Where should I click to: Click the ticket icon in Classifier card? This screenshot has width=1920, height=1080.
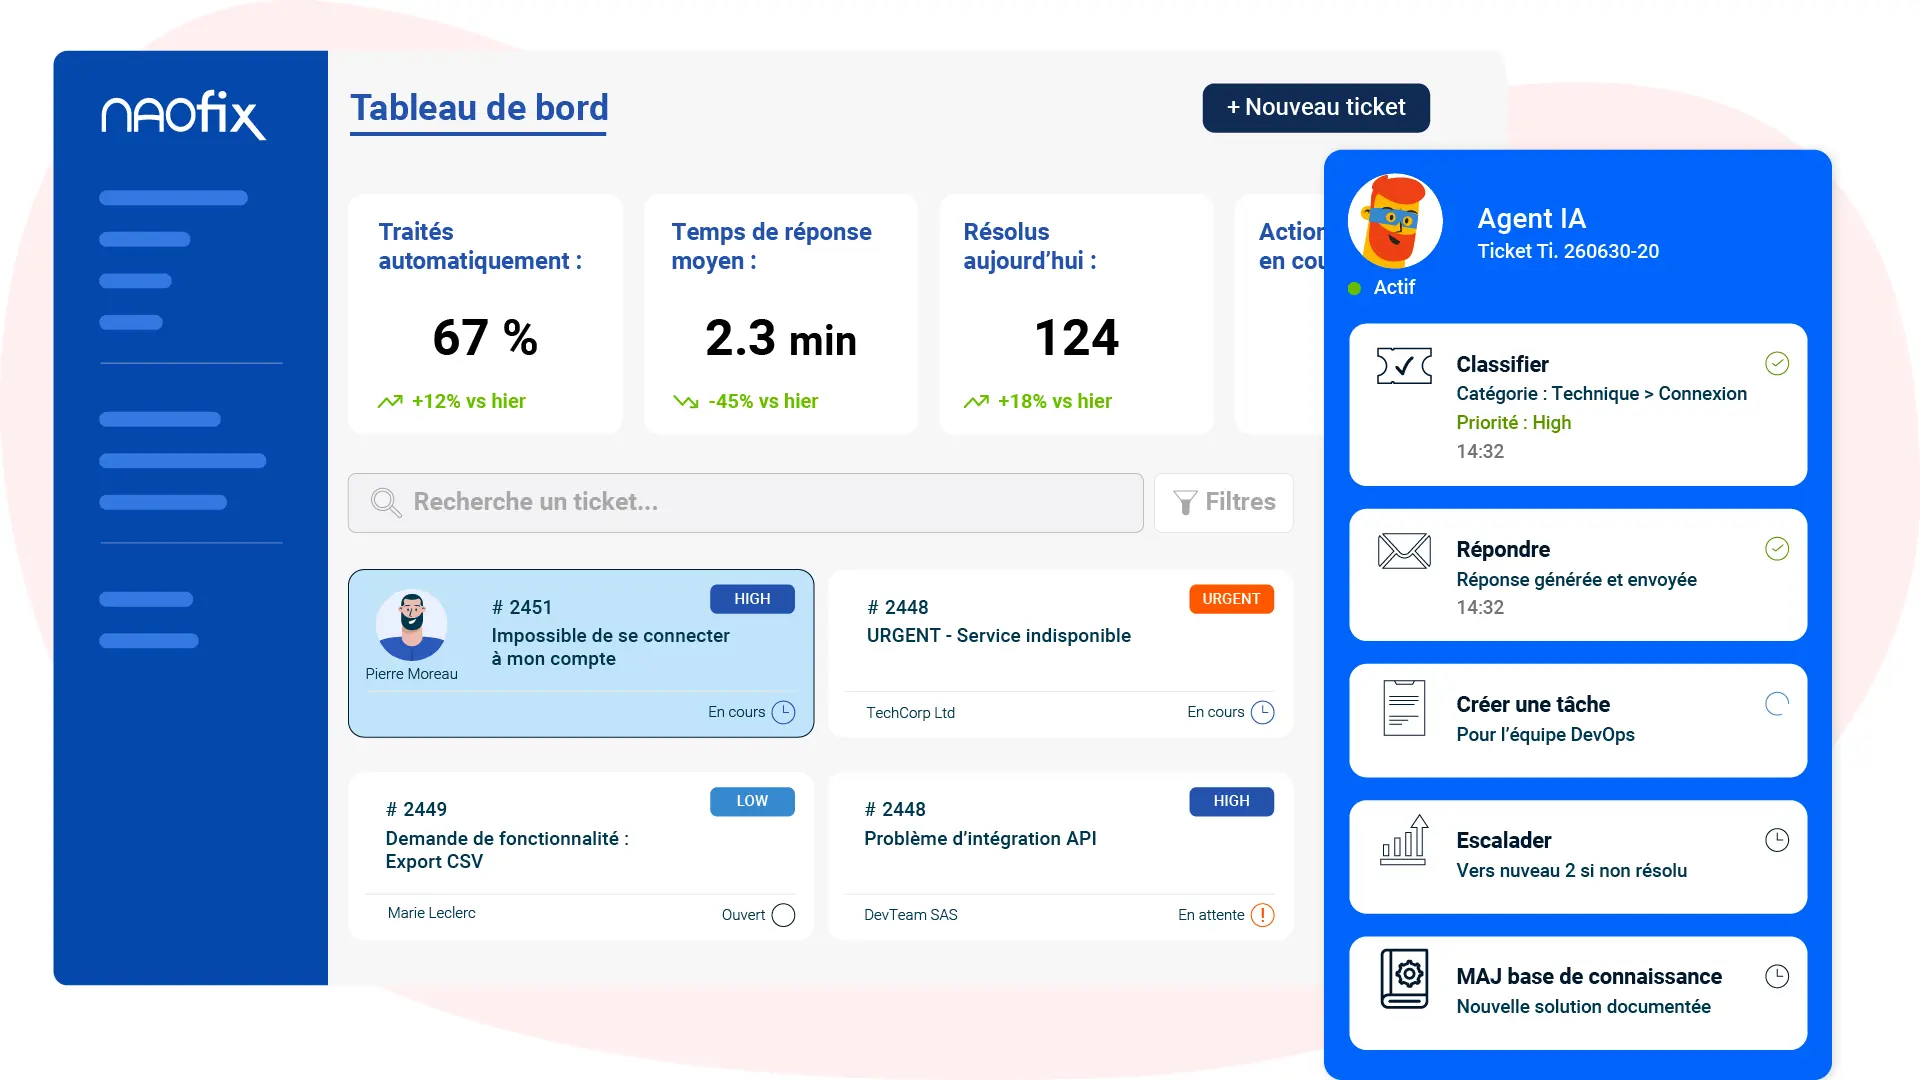[1404, 366]
